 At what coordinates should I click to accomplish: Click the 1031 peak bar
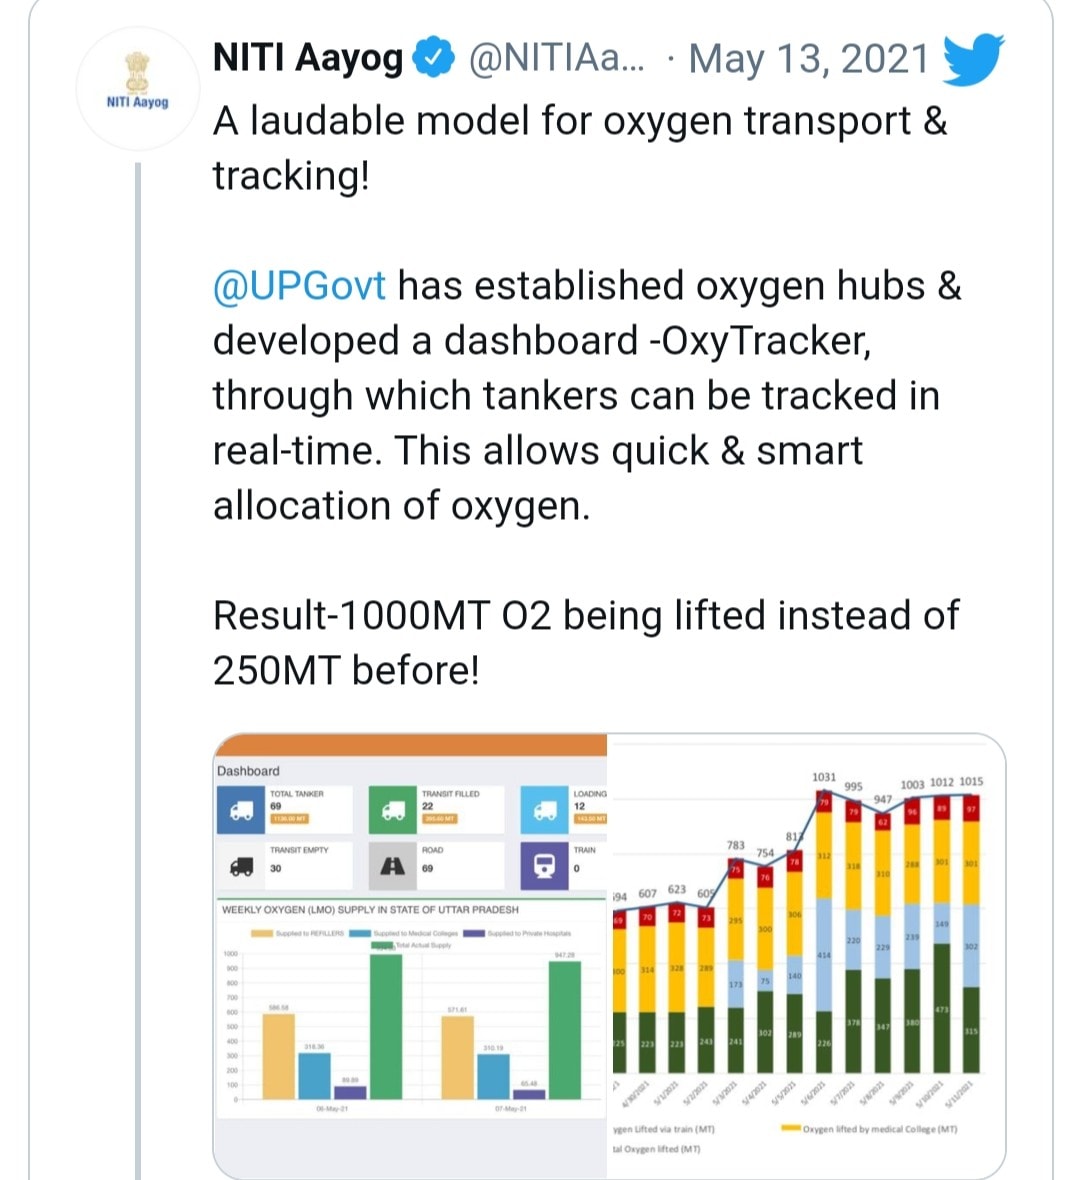point(824,932)
